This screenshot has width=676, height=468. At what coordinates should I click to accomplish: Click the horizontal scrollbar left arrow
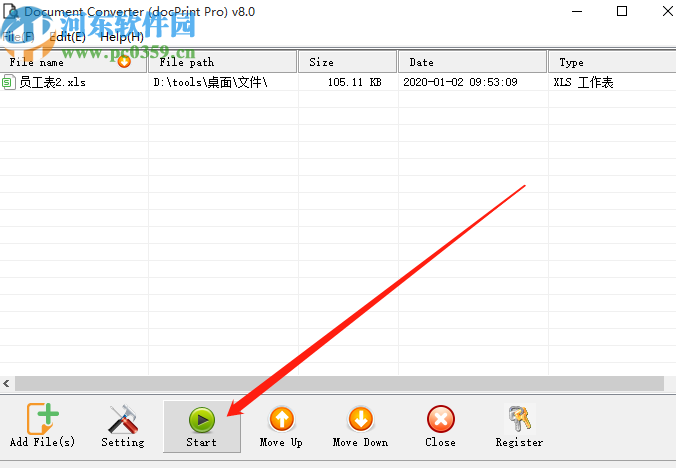click(x=7, y=383)
